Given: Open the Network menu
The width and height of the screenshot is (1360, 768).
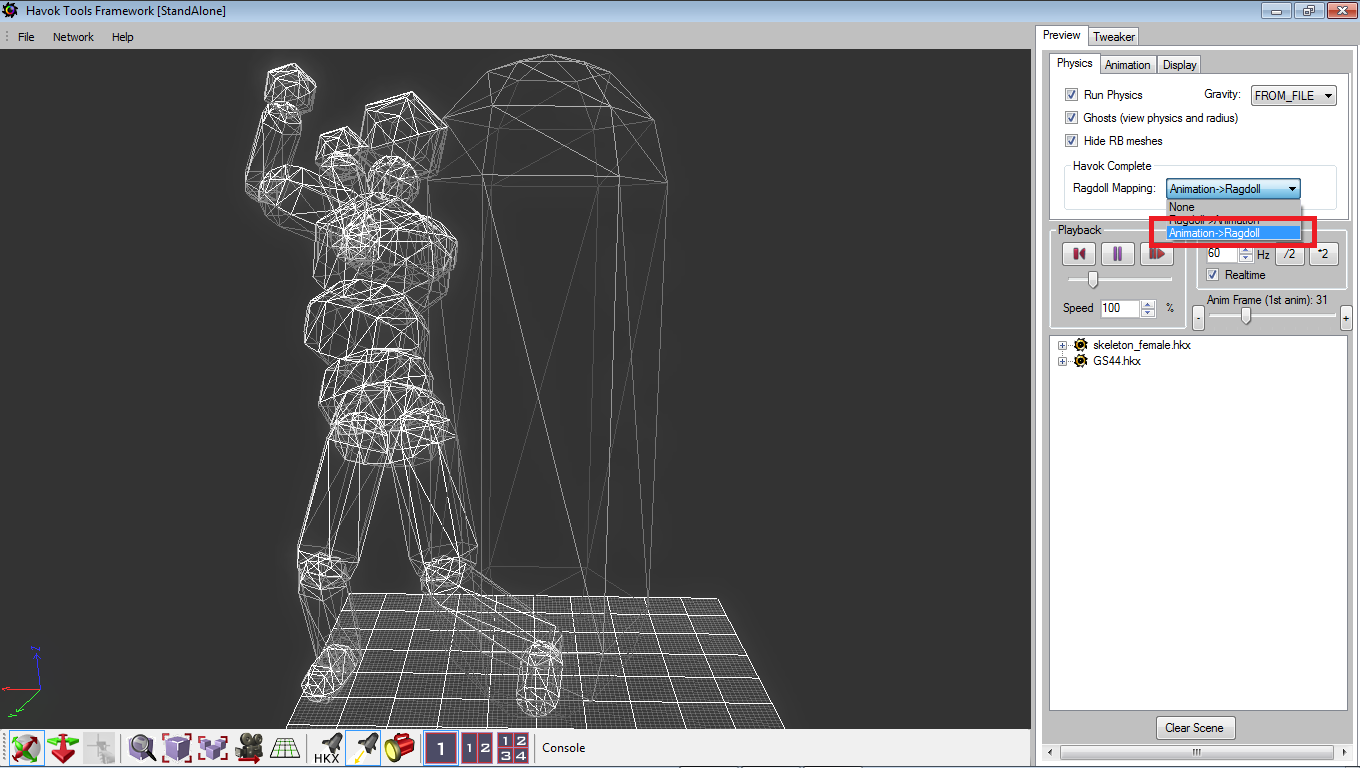Looking at the screenshot, I should point(73,37).
